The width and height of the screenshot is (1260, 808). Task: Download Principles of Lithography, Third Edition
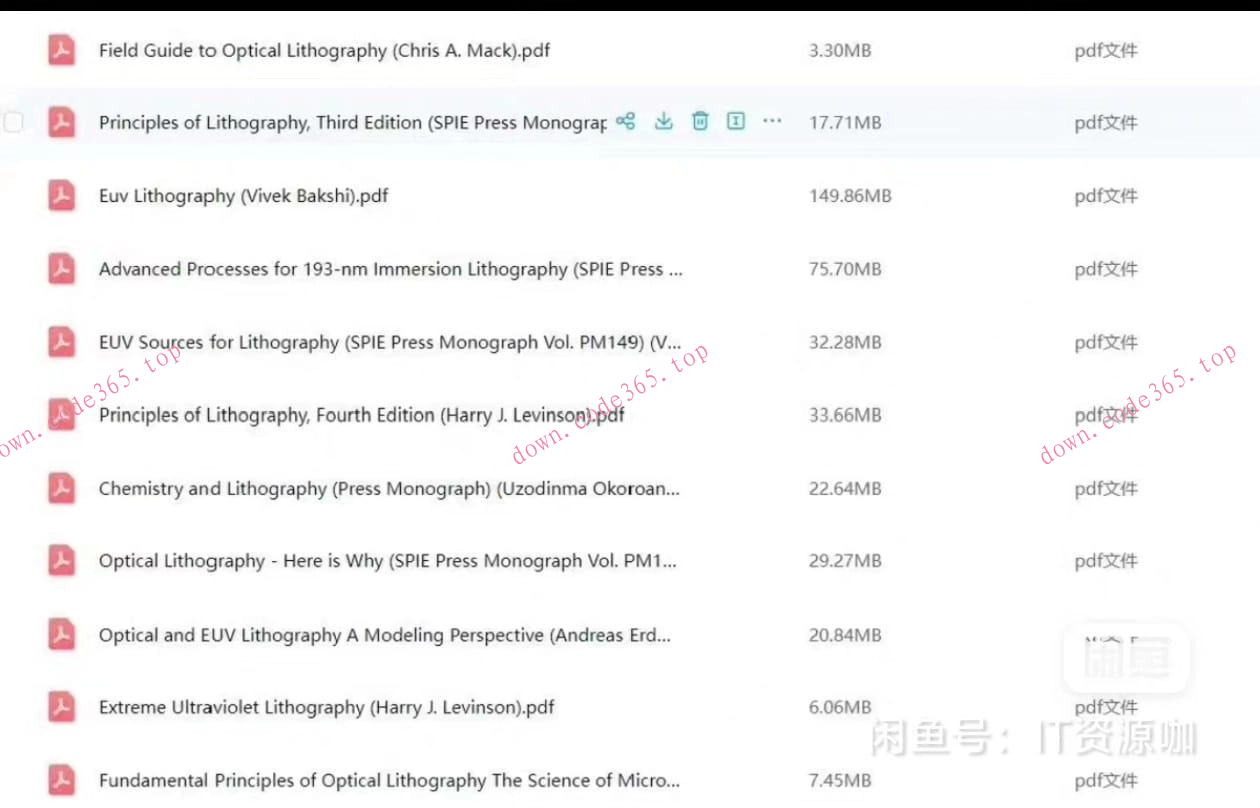pos(663,122)
